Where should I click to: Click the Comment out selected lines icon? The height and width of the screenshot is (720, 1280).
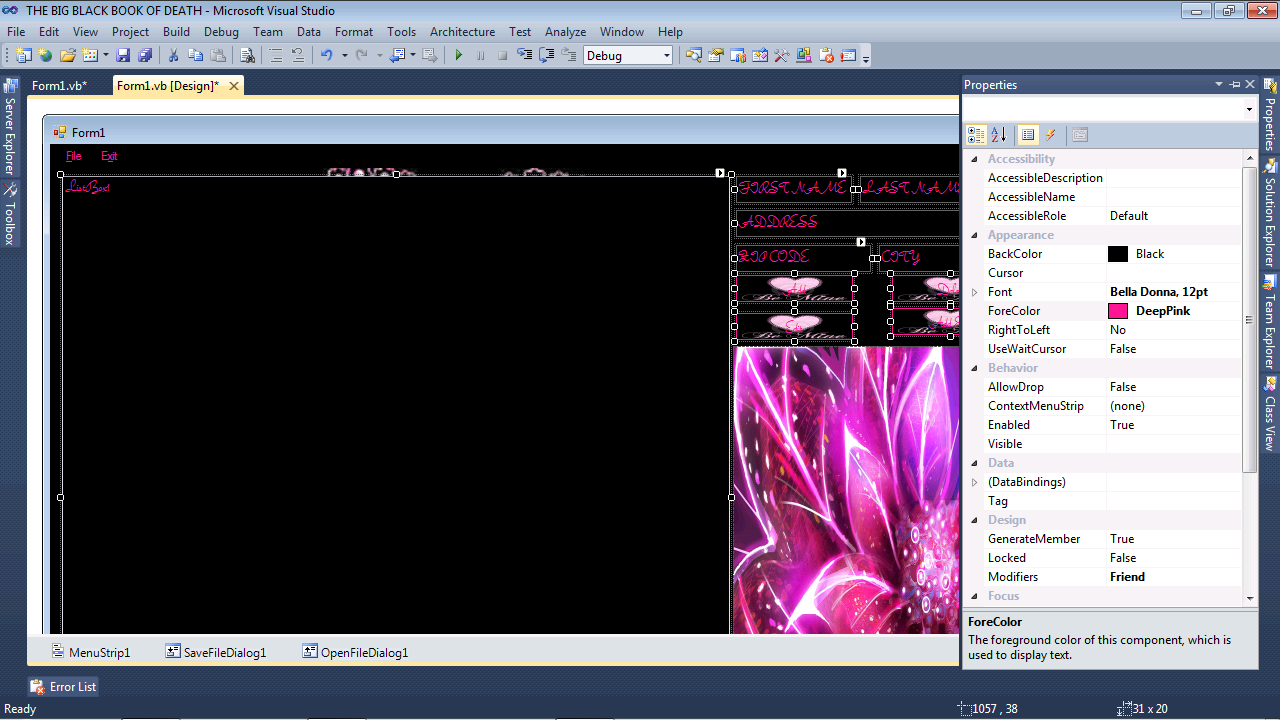click(x=275, y=56)
